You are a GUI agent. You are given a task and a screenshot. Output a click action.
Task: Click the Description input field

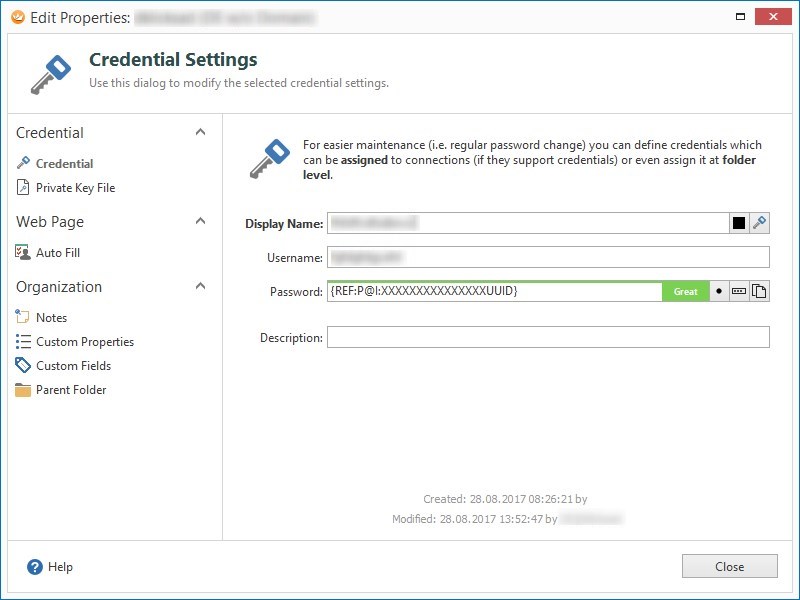pos(547,337)
